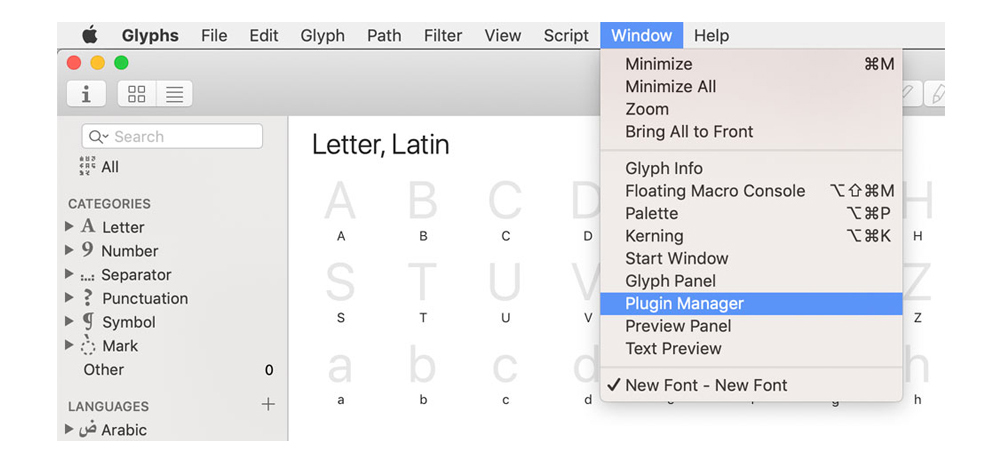
Task: Select the glyph cell A
Action: click(x=341, y=212)
